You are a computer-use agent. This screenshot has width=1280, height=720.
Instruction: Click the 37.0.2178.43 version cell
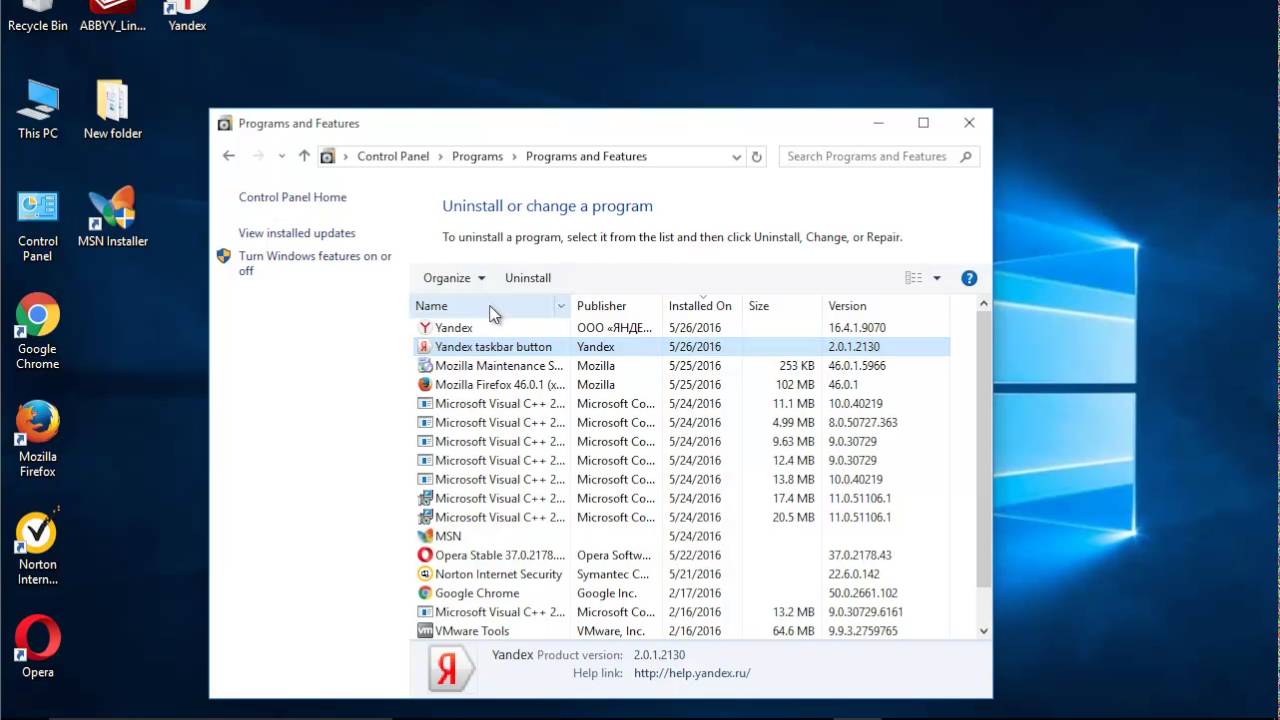point(860,555)
